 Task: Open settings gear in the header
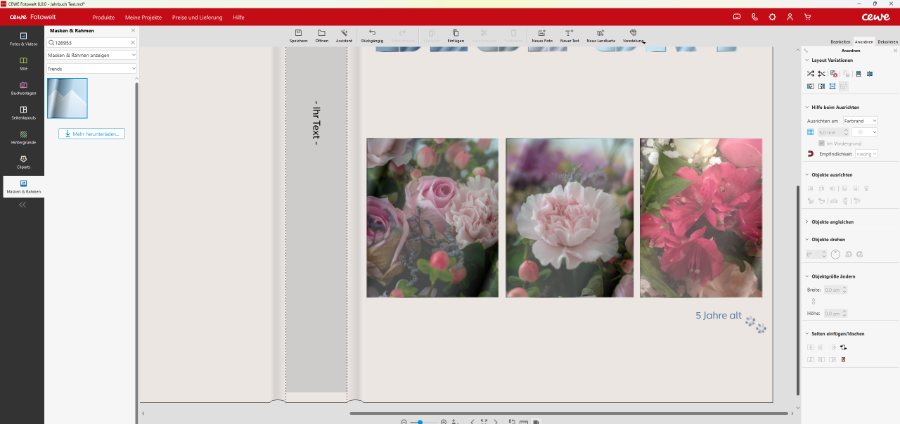pos(772,17)
